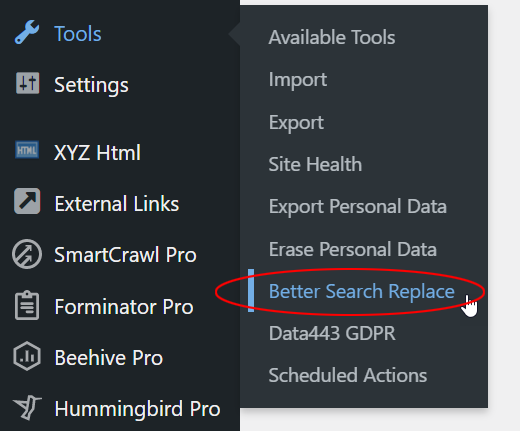Open Hummingbird Pro menu label
Image resolution: width=520 pixels, height=431 pixels.
point(137,409)
